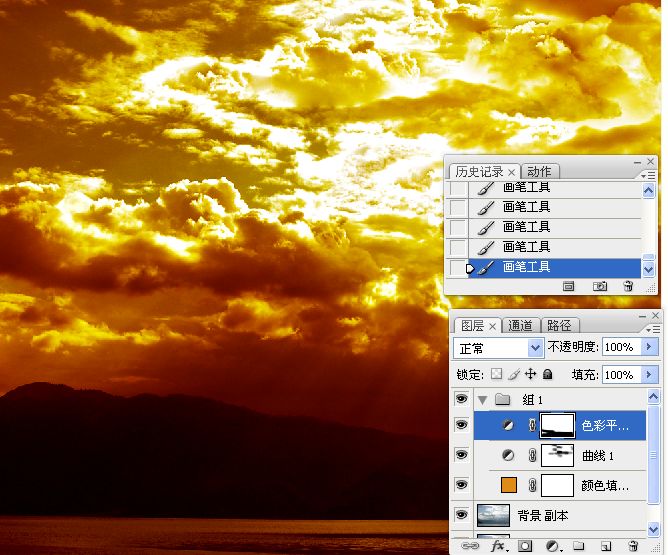Select the 色彩平衡 layer mask thumbnail

point(557,425)
